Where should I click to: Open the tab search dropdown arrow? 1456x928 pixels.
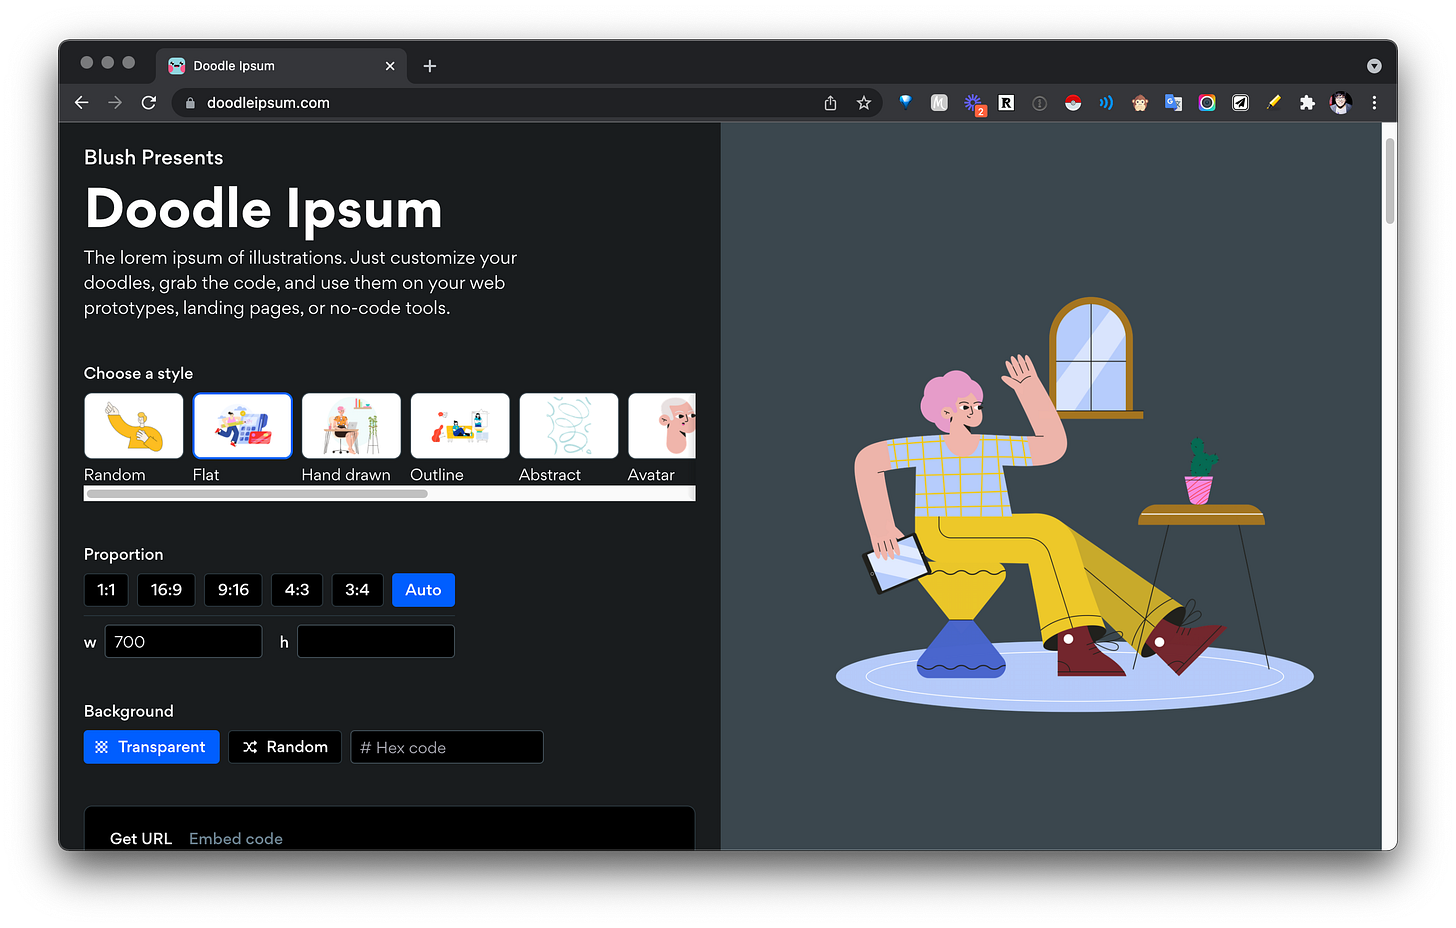1374,66
